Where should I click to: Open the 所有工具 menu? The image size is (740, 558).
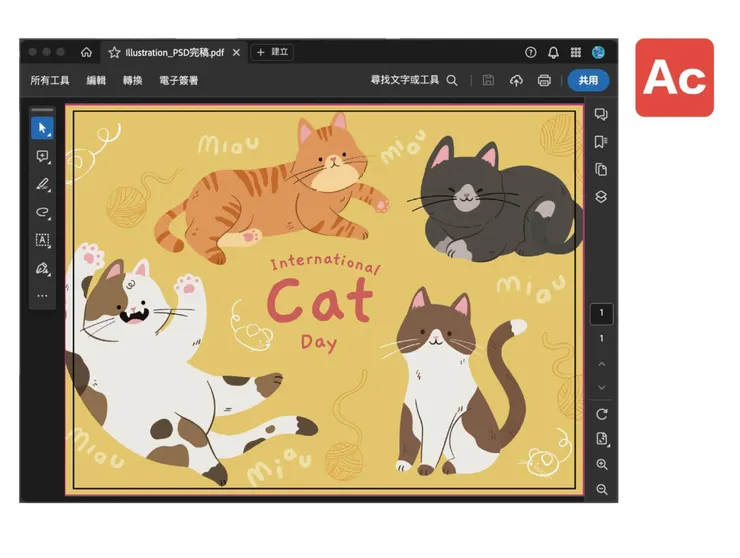(50, 80)
